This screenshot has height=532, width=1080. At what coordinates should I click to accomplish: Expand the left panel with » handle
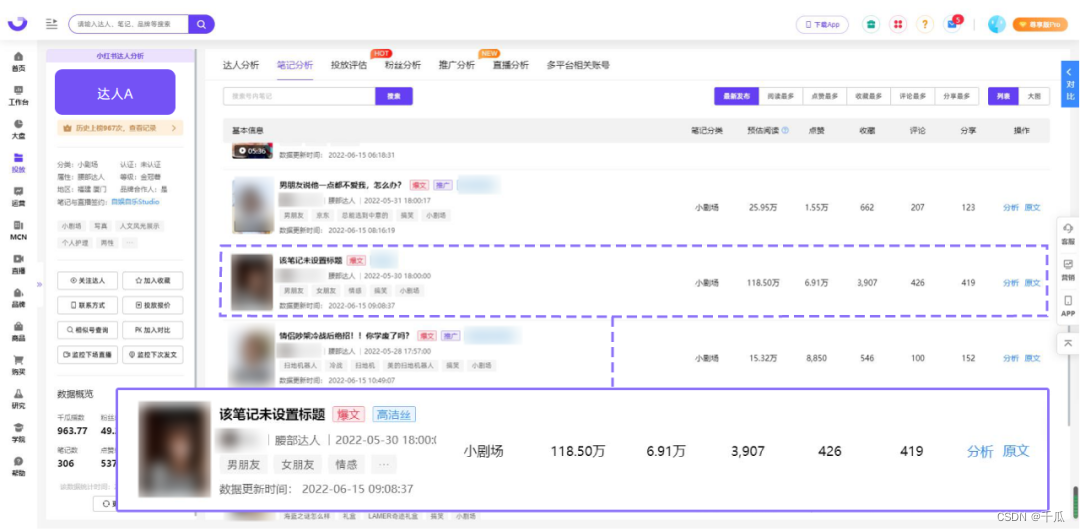tap(39, 283)
